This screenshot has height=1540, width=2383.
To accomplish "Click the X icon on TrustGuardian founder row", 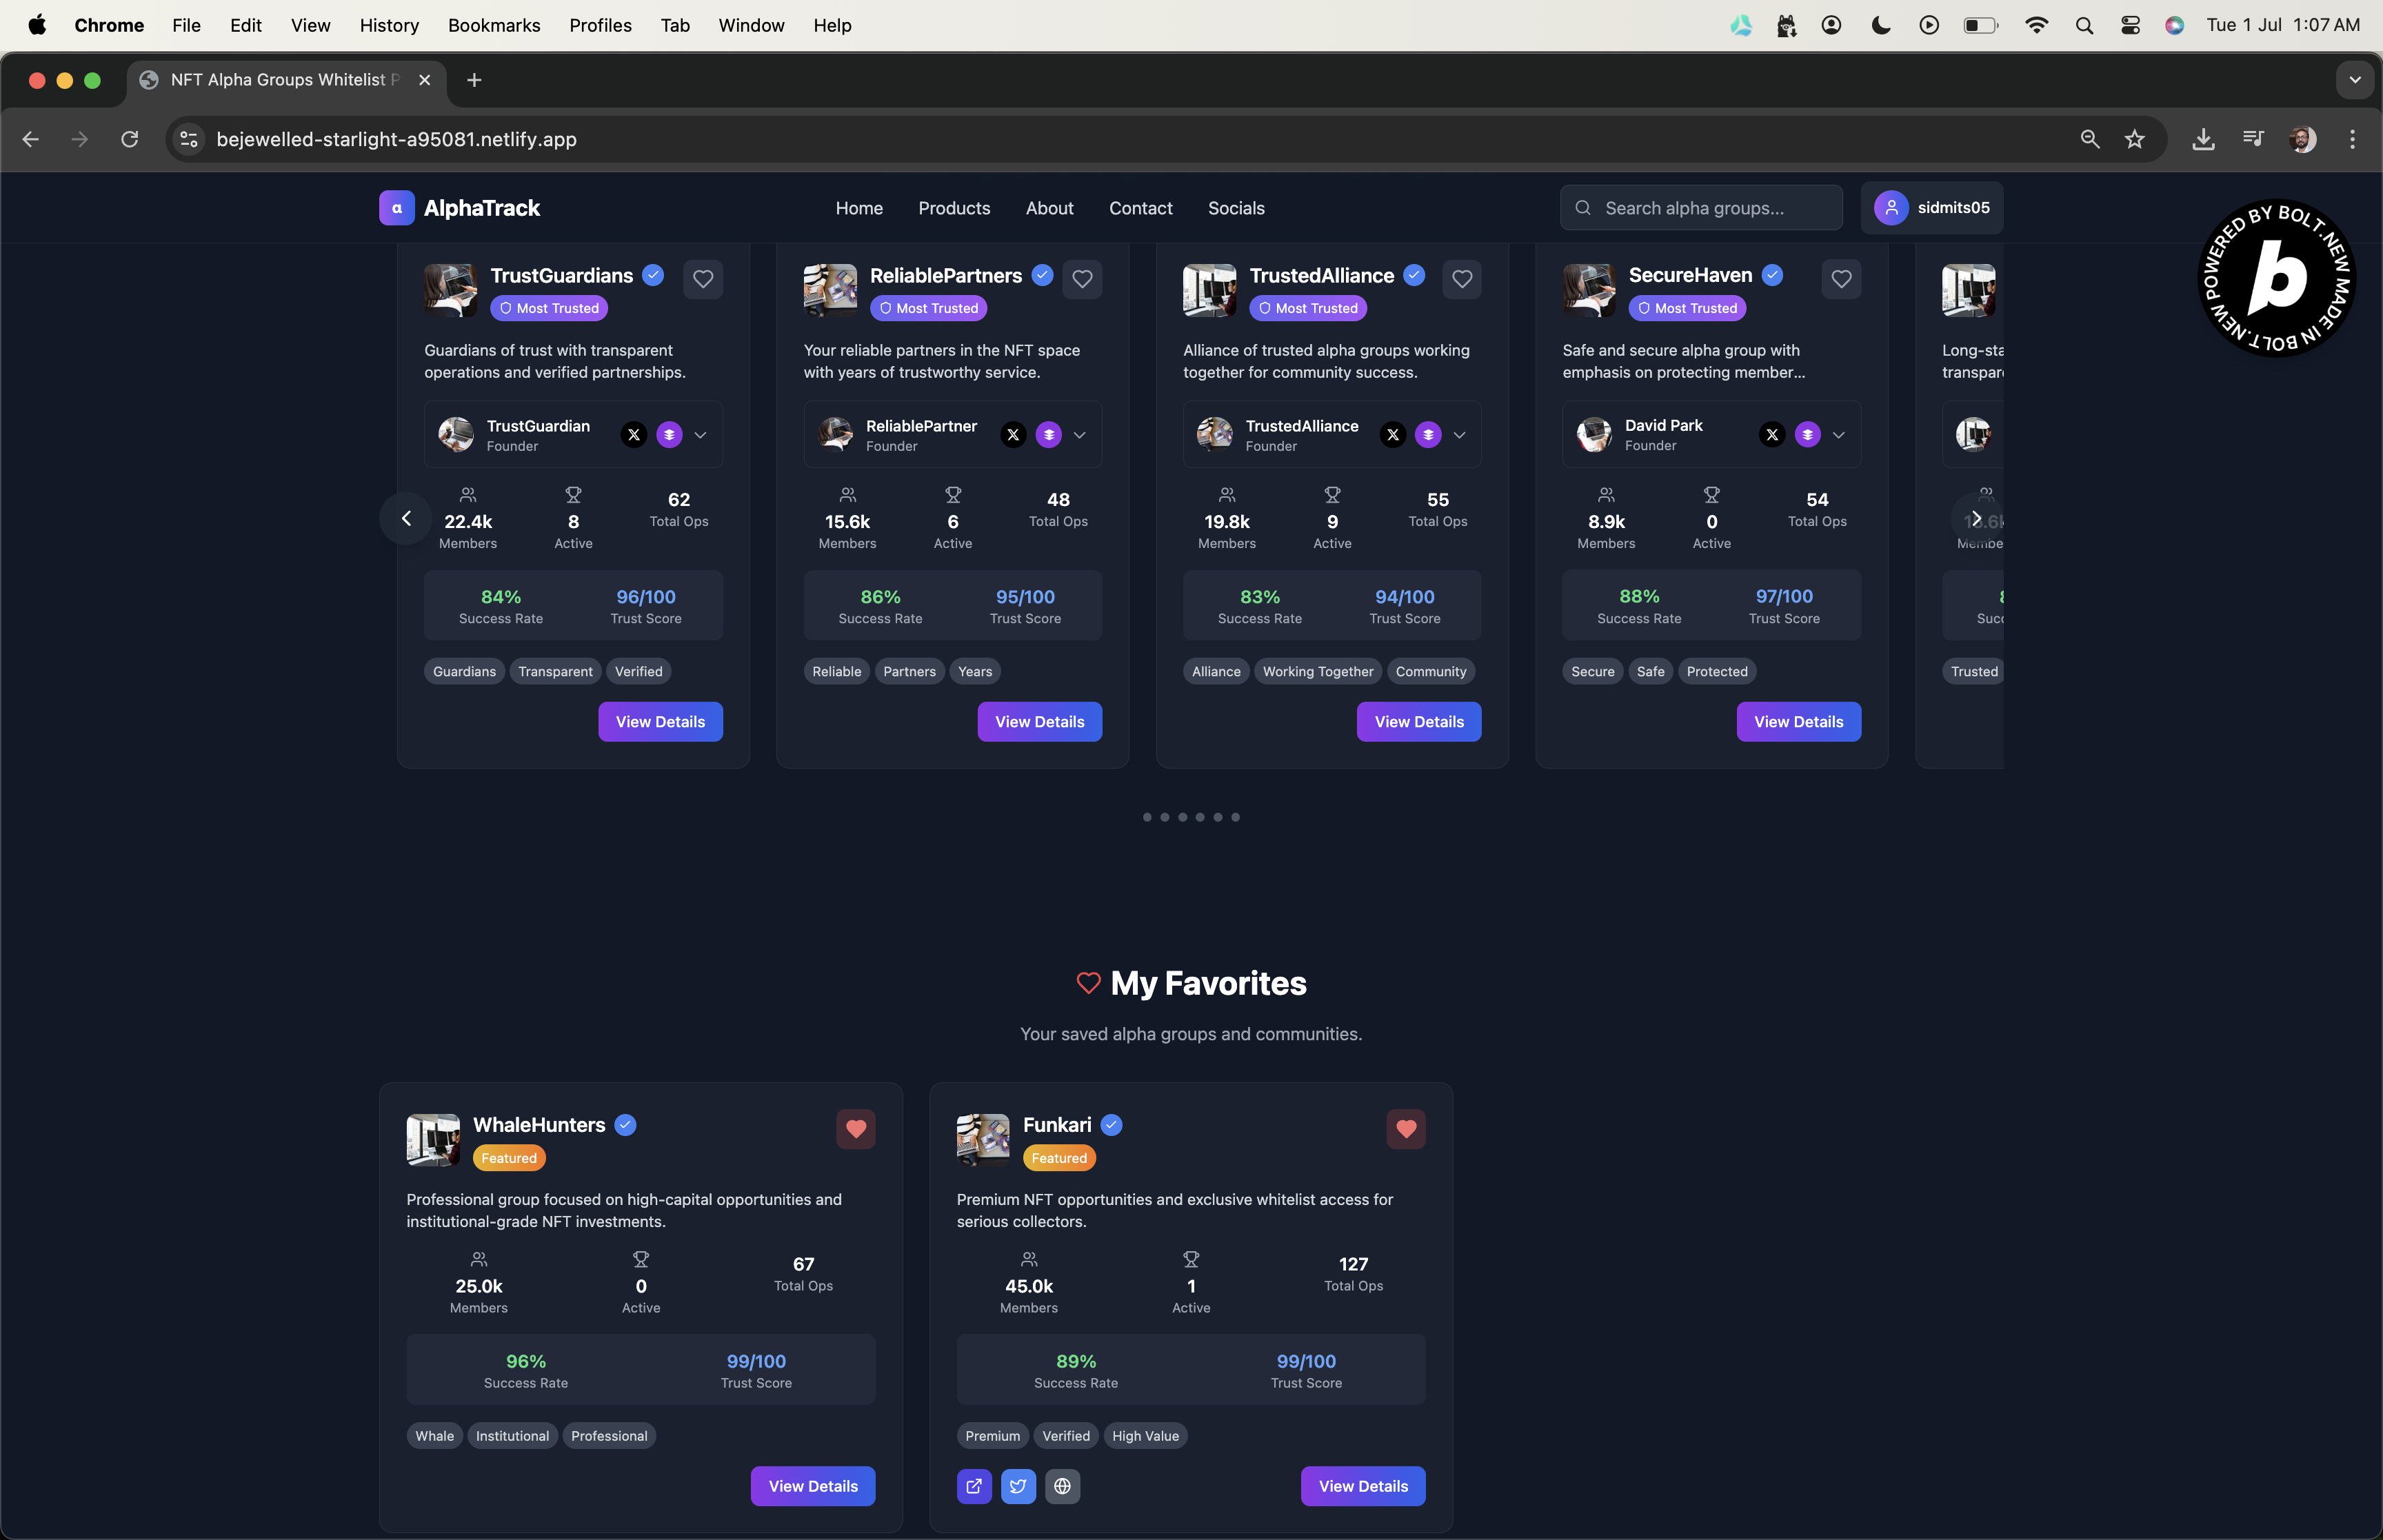I will 633,435.
